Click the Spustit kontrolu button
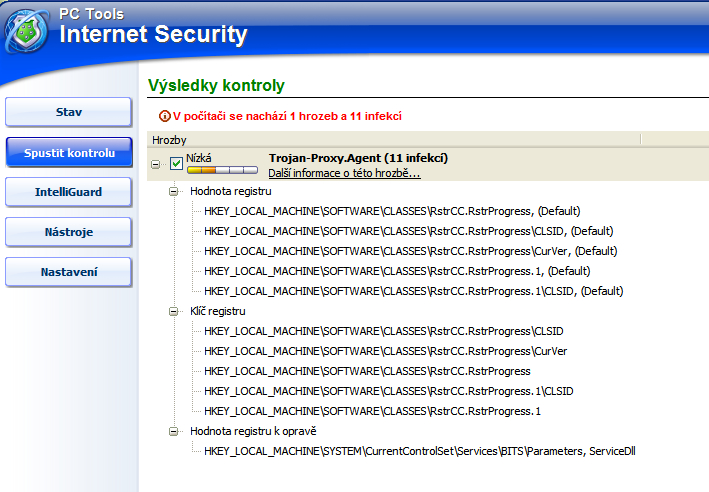 coord(69,153)
